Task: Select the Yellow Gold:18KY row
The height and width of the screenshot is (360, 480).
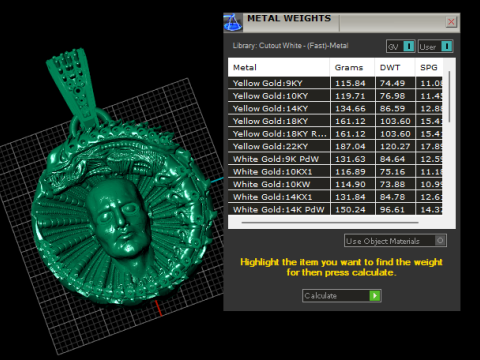Action: (x=335, y=121)
